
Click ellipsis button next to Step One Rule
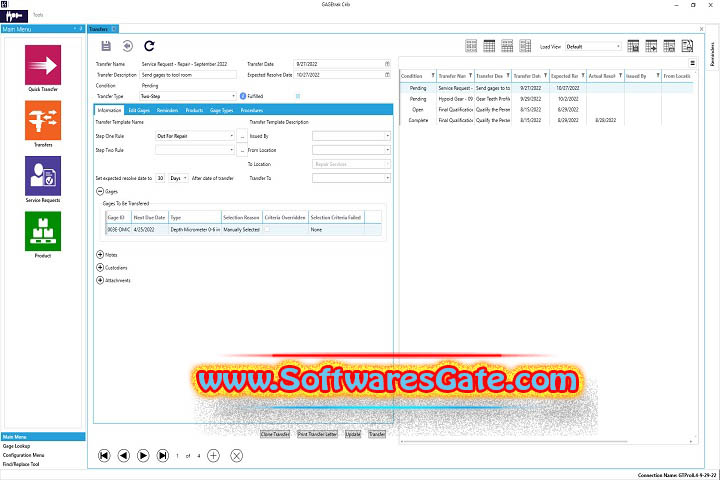pos(242,136)
